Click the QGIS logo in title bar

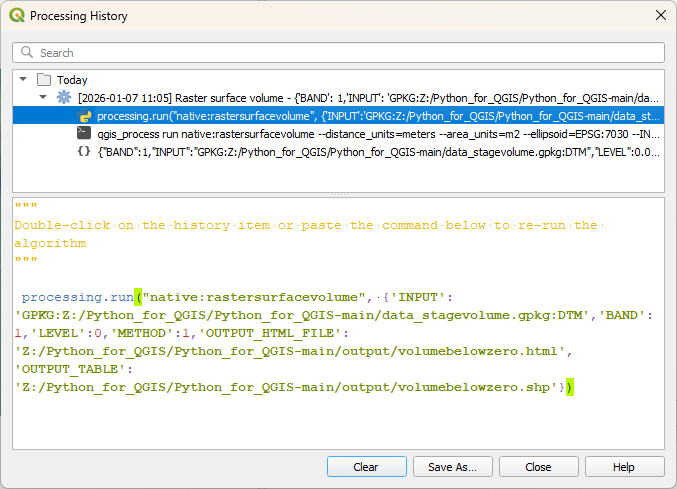coord(16,16)
